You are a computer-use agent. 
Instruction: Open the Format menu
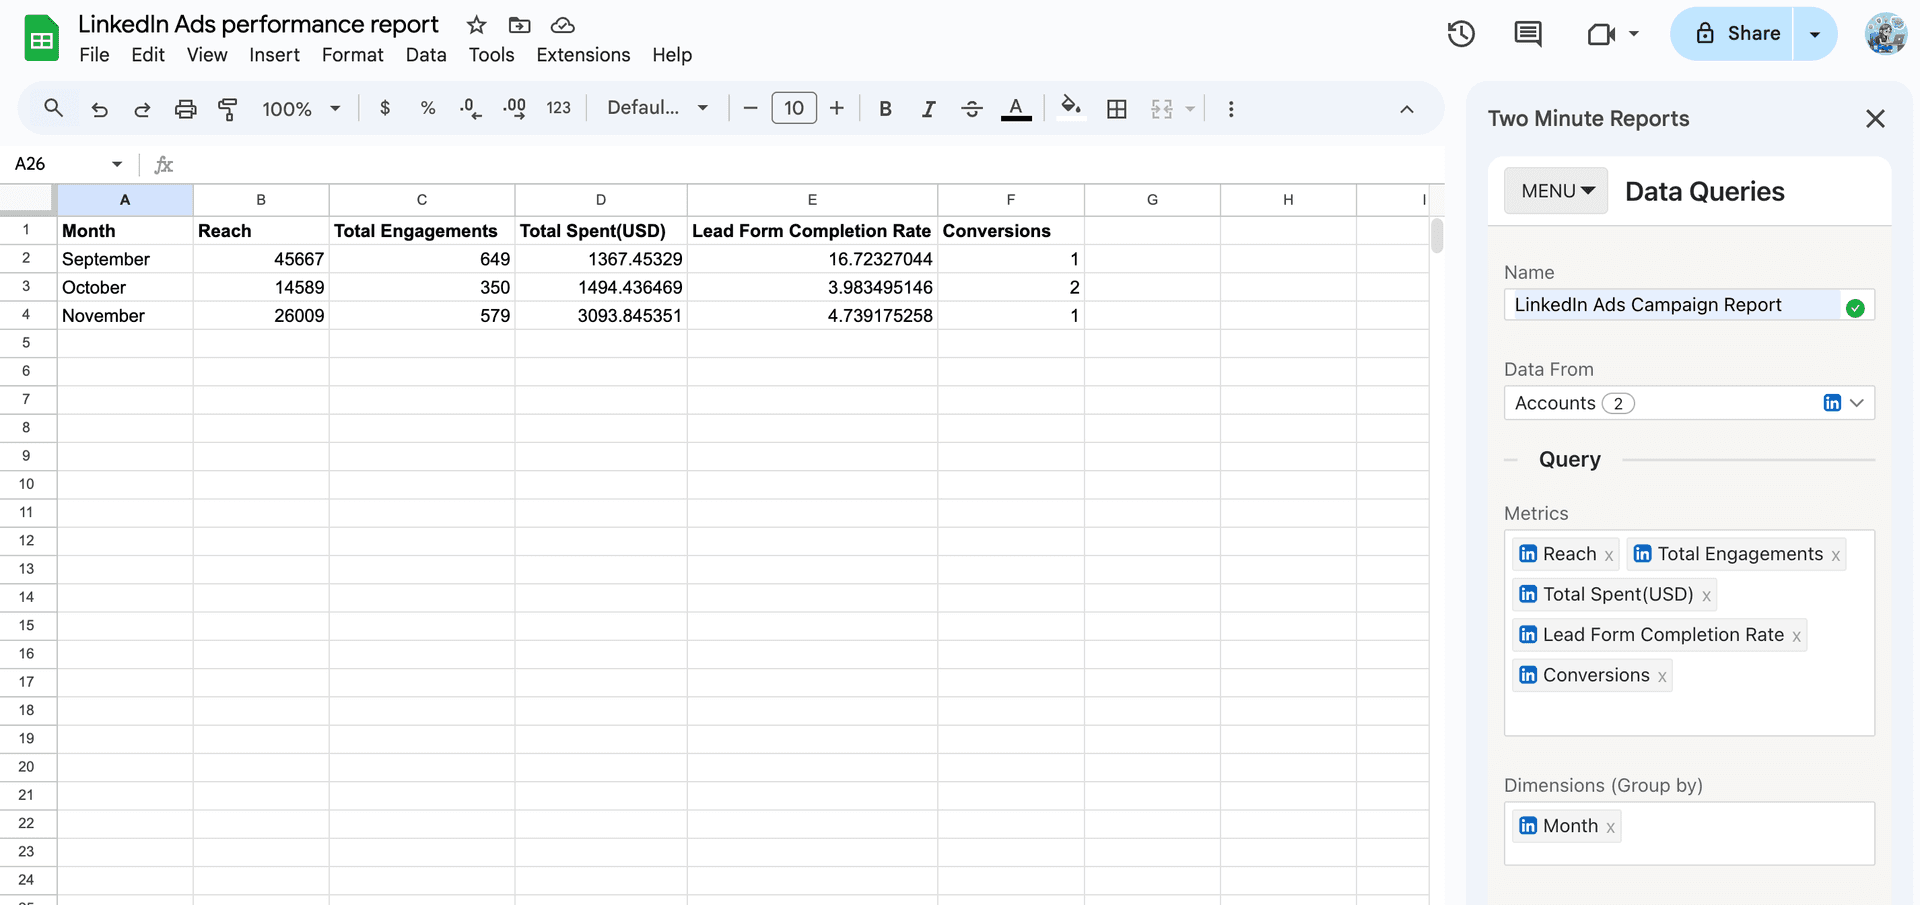pyautogui.click(x=352, y=55)
